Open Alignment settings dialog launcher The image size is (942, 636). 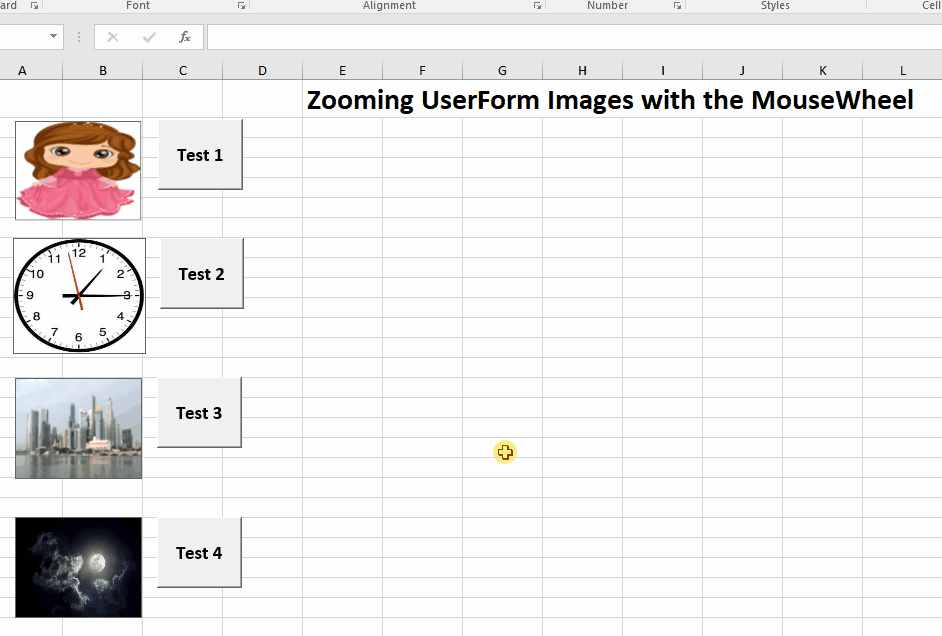coord(538,6)
